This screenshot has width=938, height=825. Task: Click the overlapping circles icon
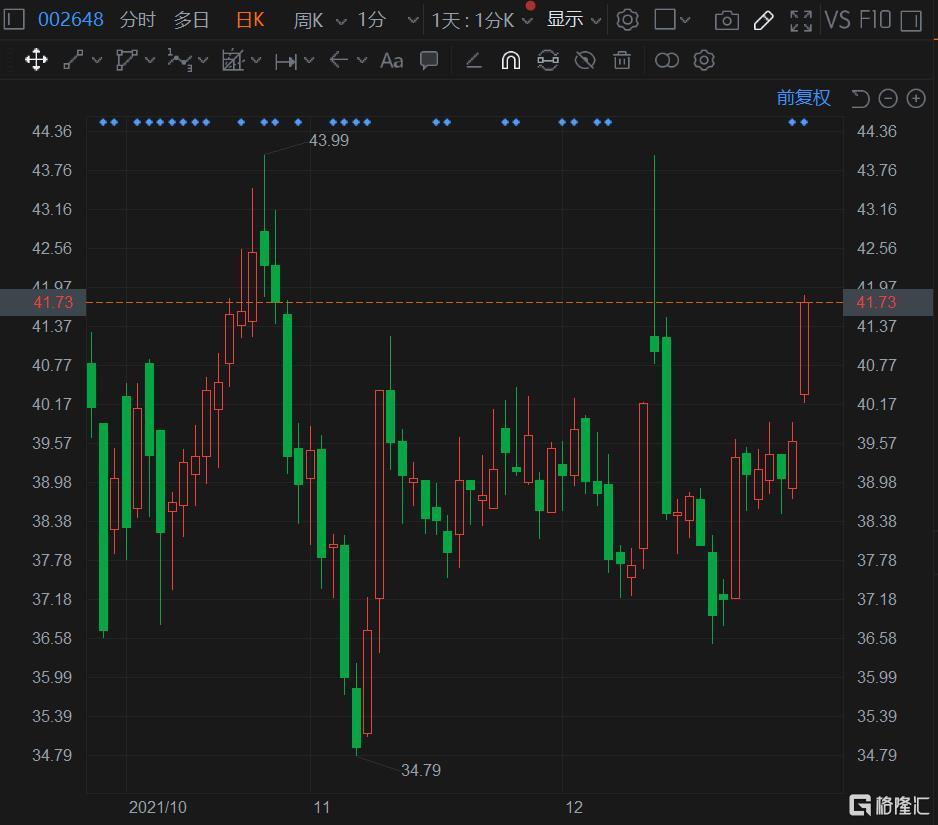coord(666,60)
